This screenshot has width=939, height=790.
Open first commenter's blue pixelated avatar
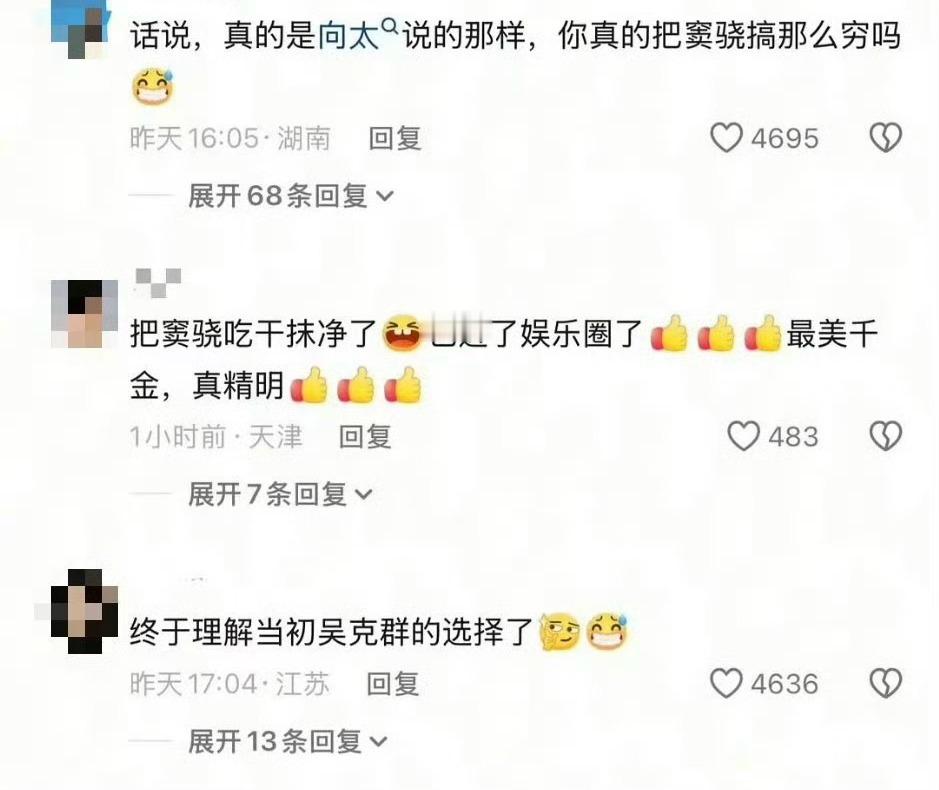pyautogui.click(x=80, y=27)
